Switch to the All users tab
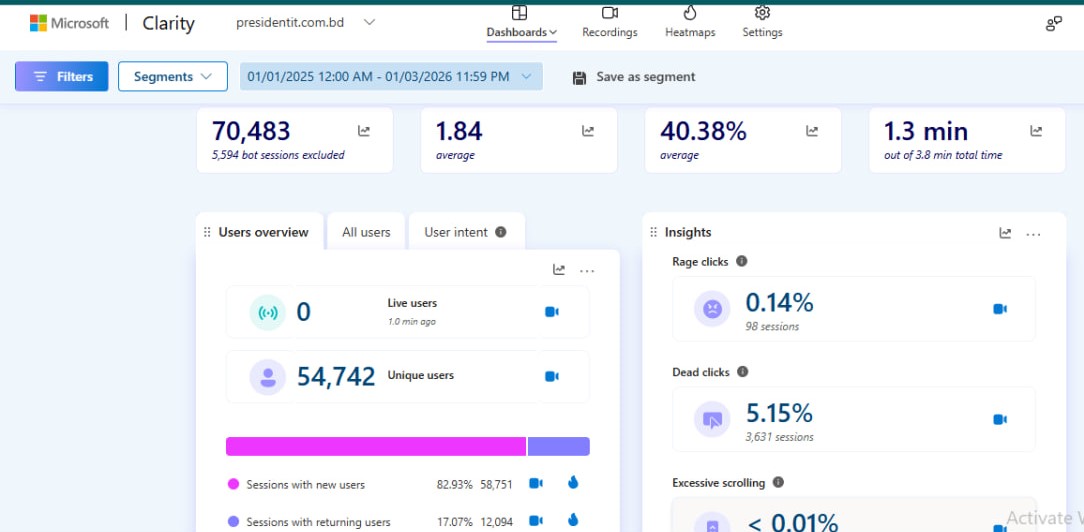 click(x=366, y=232)
